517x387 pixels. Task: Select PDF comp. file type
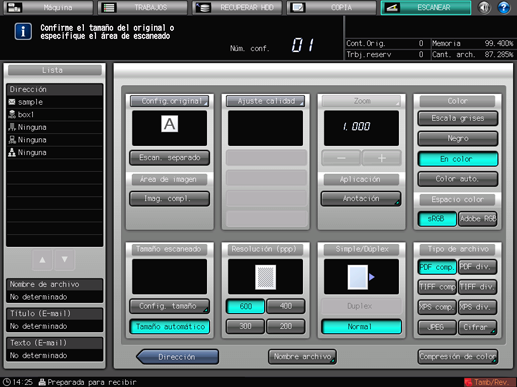(x=437, y=267)
